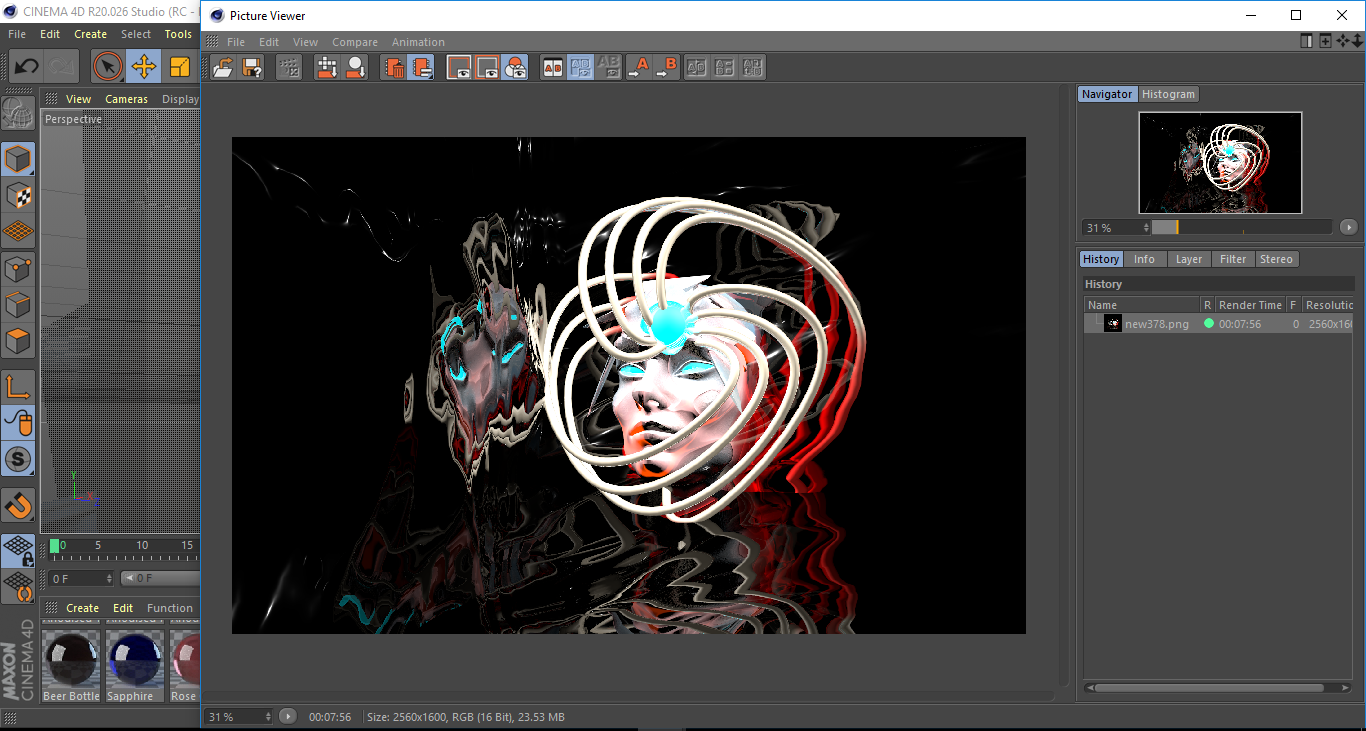This screenshot has height=731, width=1366.
Task: Toggle the second single channel eye icon
Action: tap(487, 68)
